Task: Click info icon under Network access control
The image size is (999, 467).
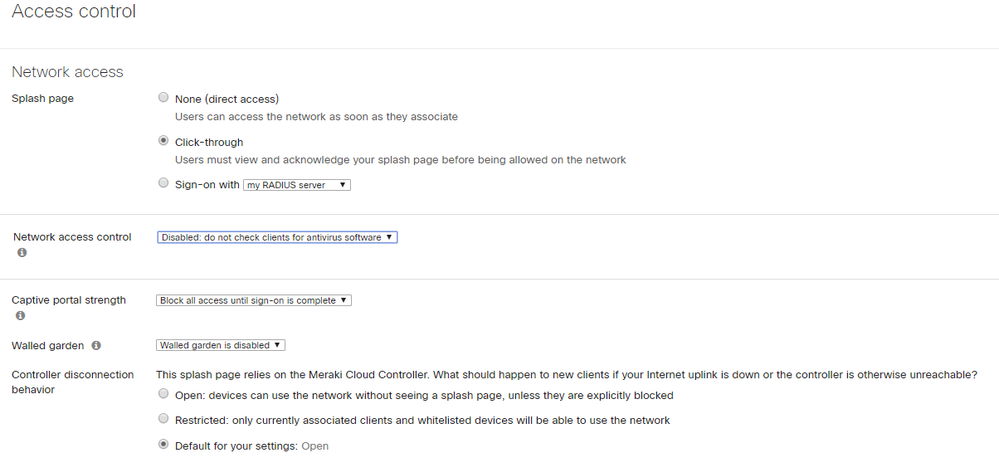Action: (22, 253)
